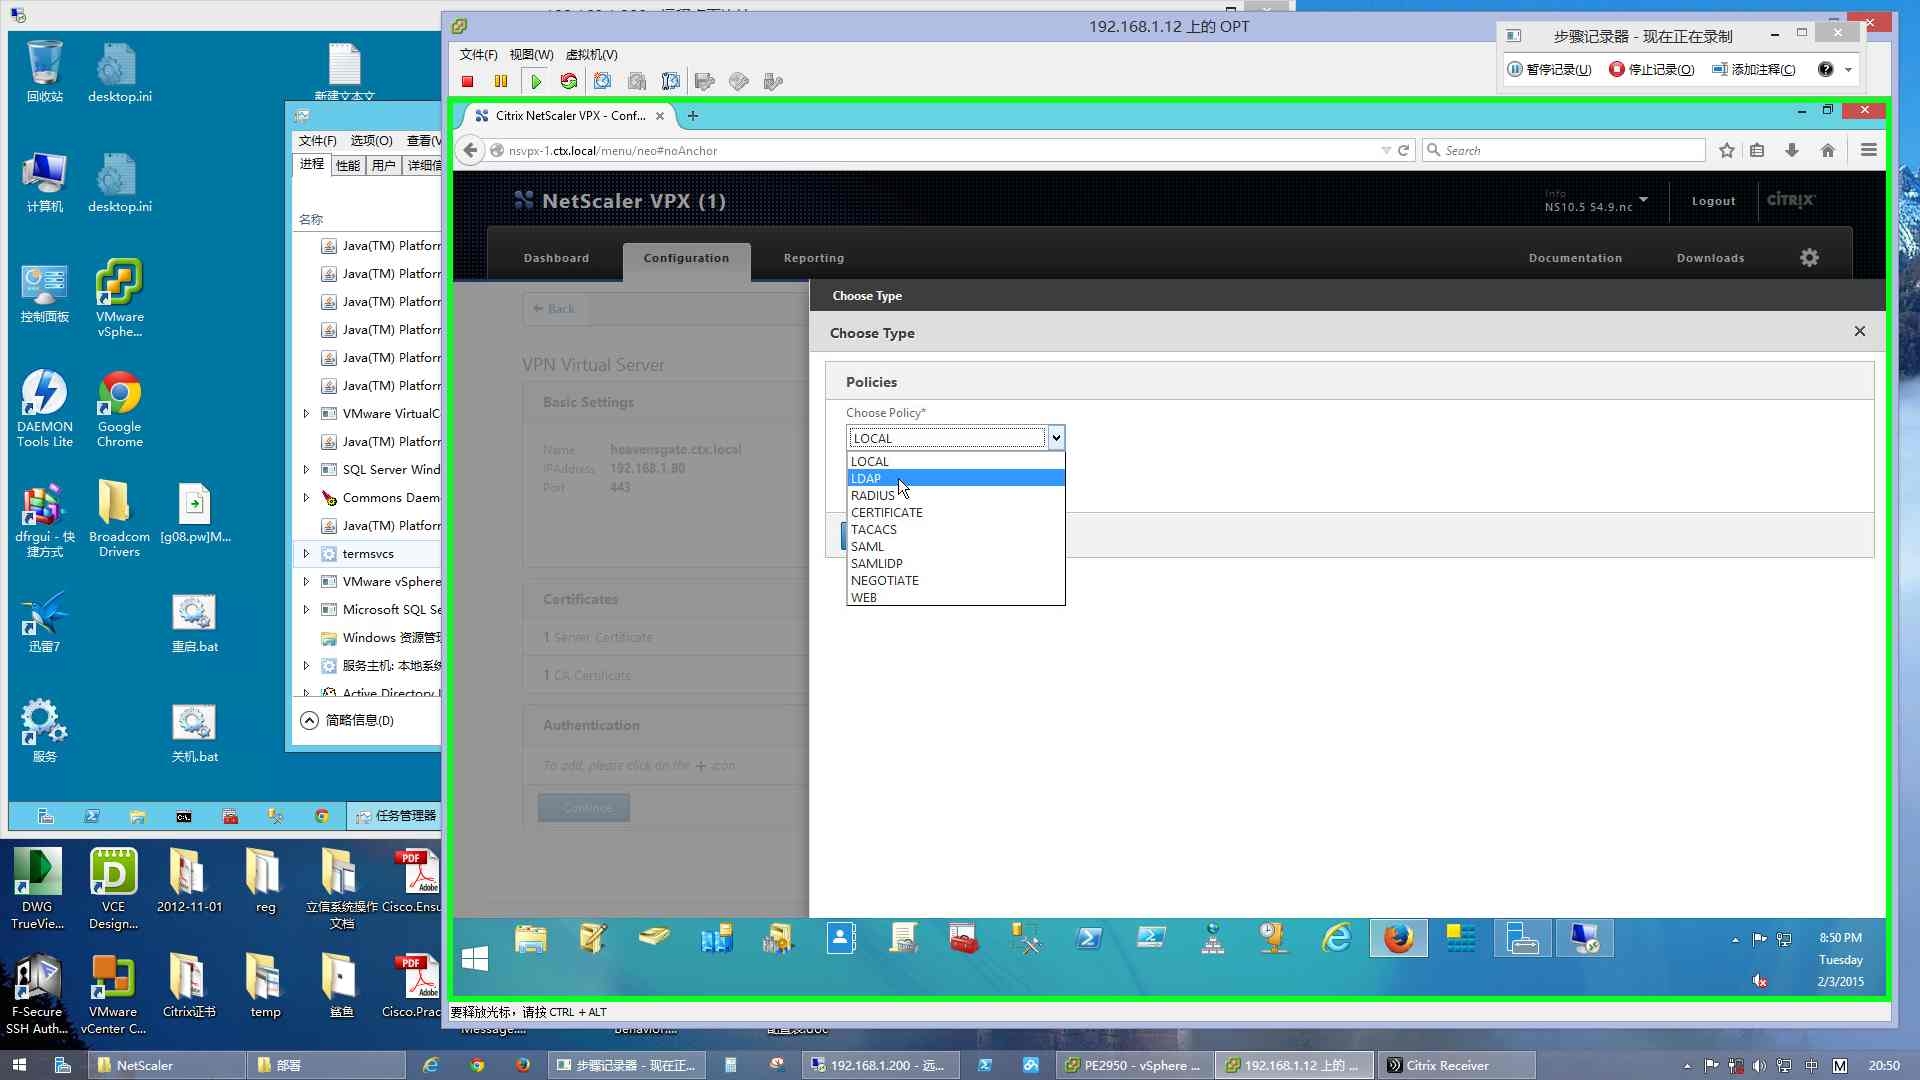Click the red power off VM button
The image size is (1920, 1080).
point(467,82)
